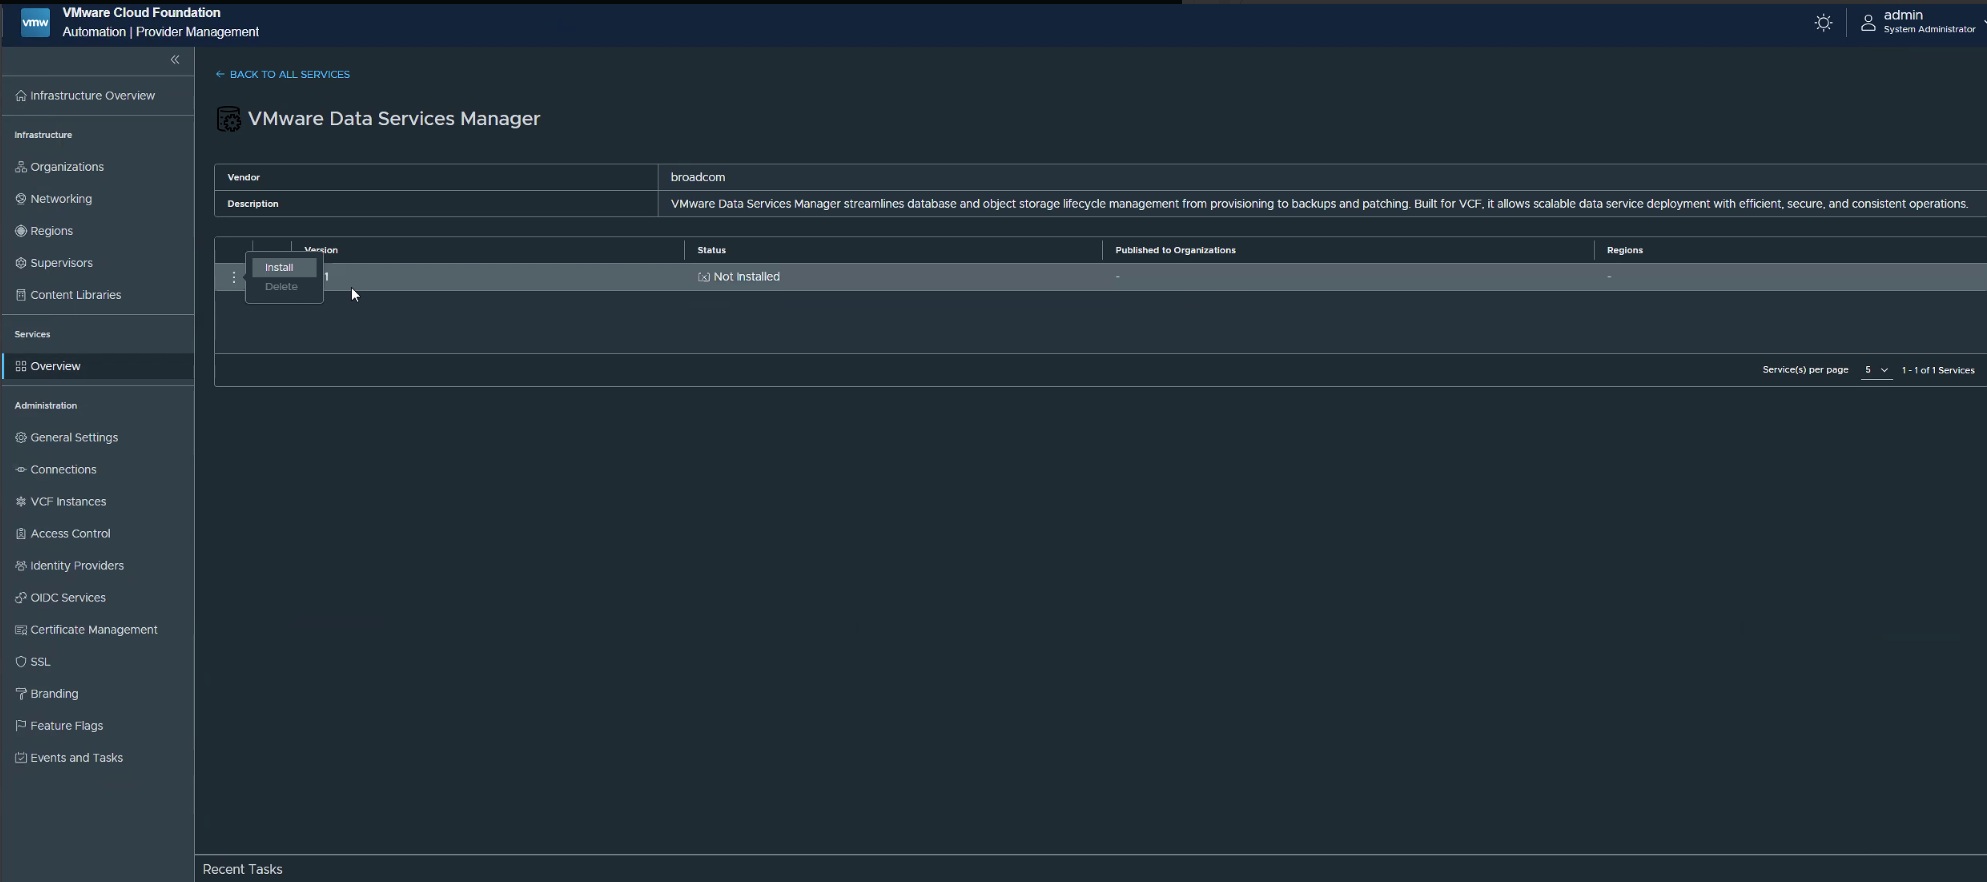Viewport: 1987px width, 882px height.
Task: Go to the Regions page
Action: [51, 231]
